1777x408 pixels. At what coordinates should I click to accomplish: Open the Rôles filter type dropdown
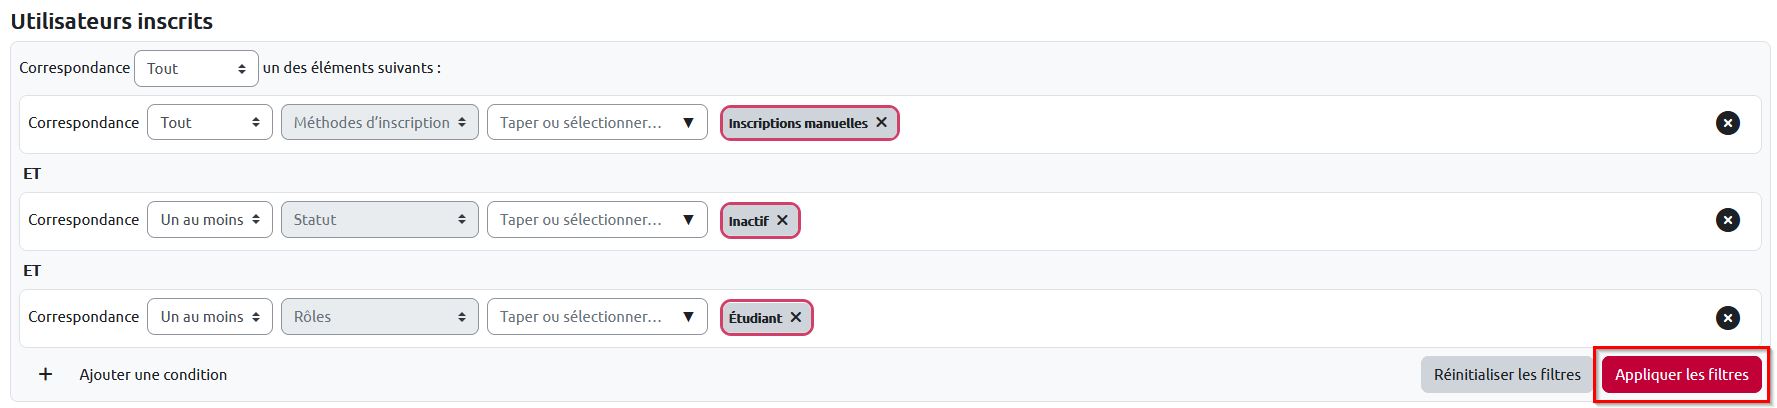point(379,317)
